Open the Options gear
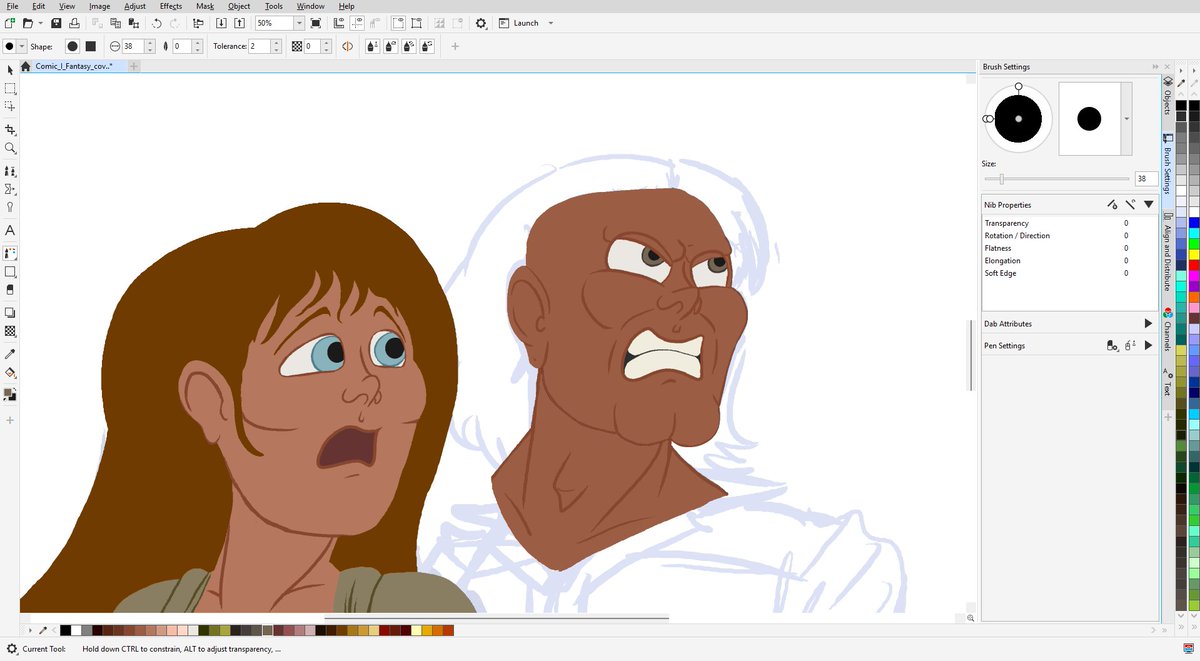The width and height of the screenshot is (1200, 661). (481, 23)
